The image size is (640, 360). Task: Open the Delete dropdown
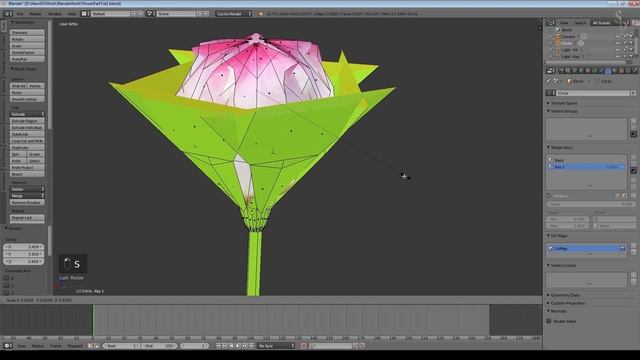(x=27, y=189)
